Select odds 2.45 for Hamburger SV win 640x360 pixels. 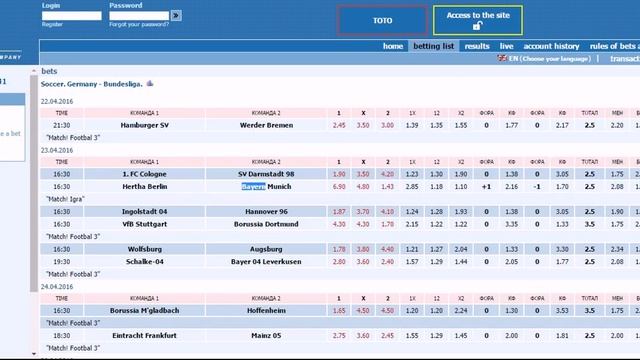(x=339, y=125)
